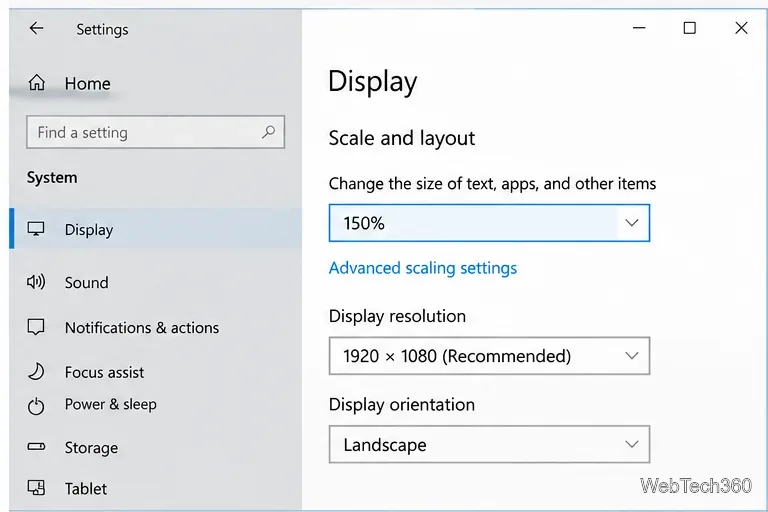
Task: Open the Display resolution dropdown
Action: (489, 356)
